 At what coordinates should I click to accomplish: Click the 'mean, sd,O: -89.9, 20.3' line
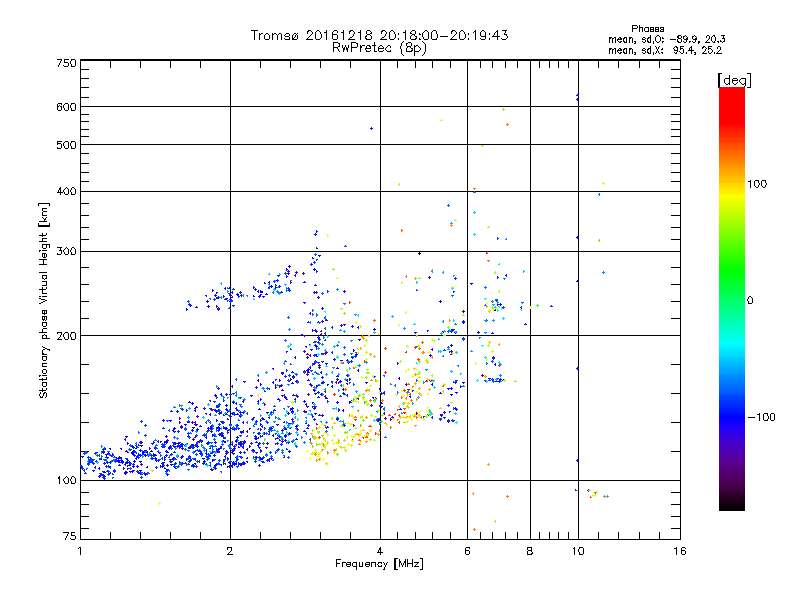click(666, 39)
